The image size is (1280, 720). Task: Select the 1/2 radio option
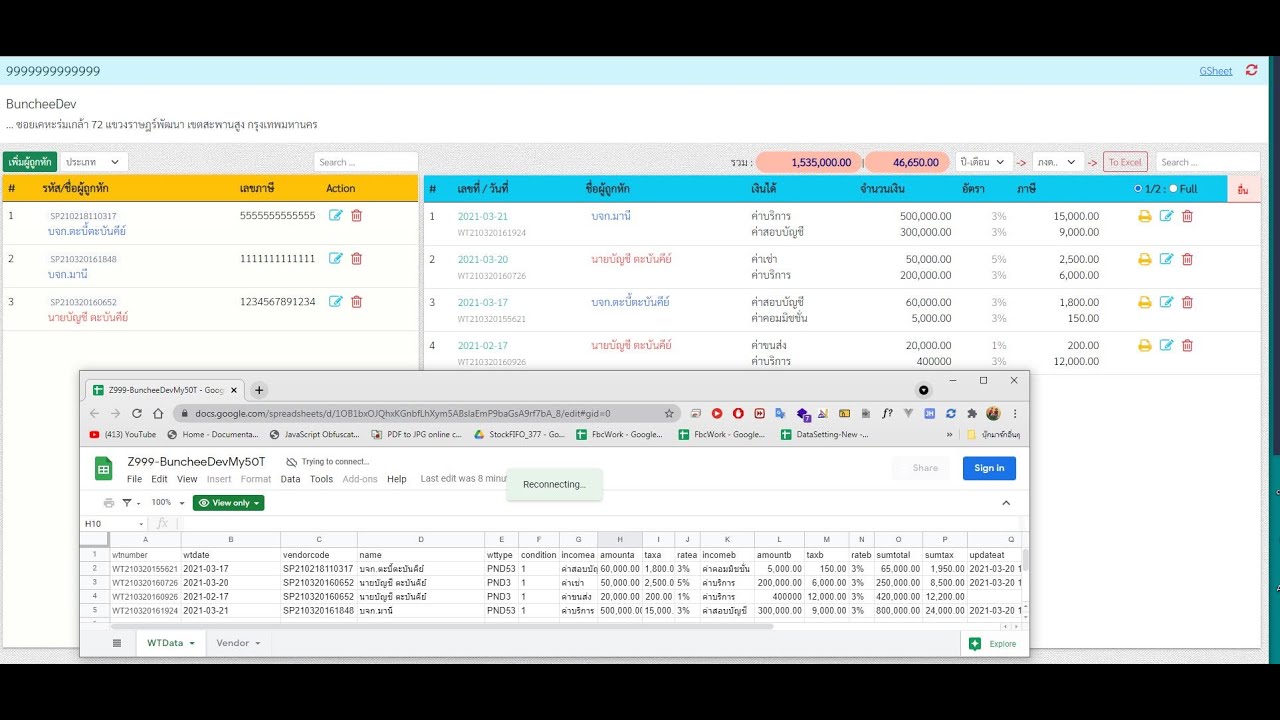click(x=1139, y=188)
